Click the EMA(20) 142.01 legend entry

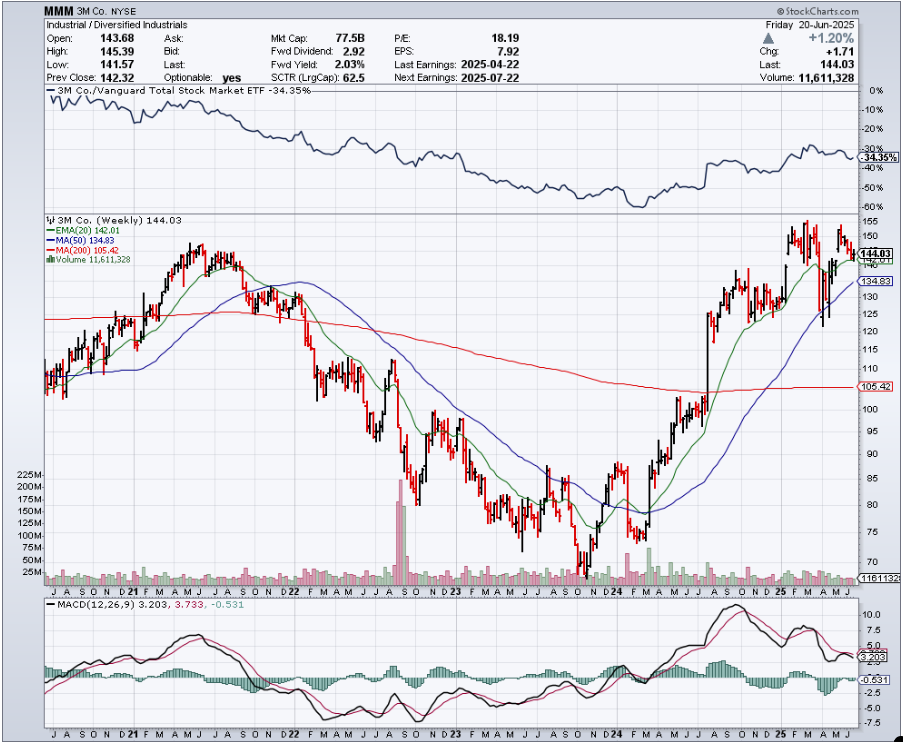coord(83,230)
